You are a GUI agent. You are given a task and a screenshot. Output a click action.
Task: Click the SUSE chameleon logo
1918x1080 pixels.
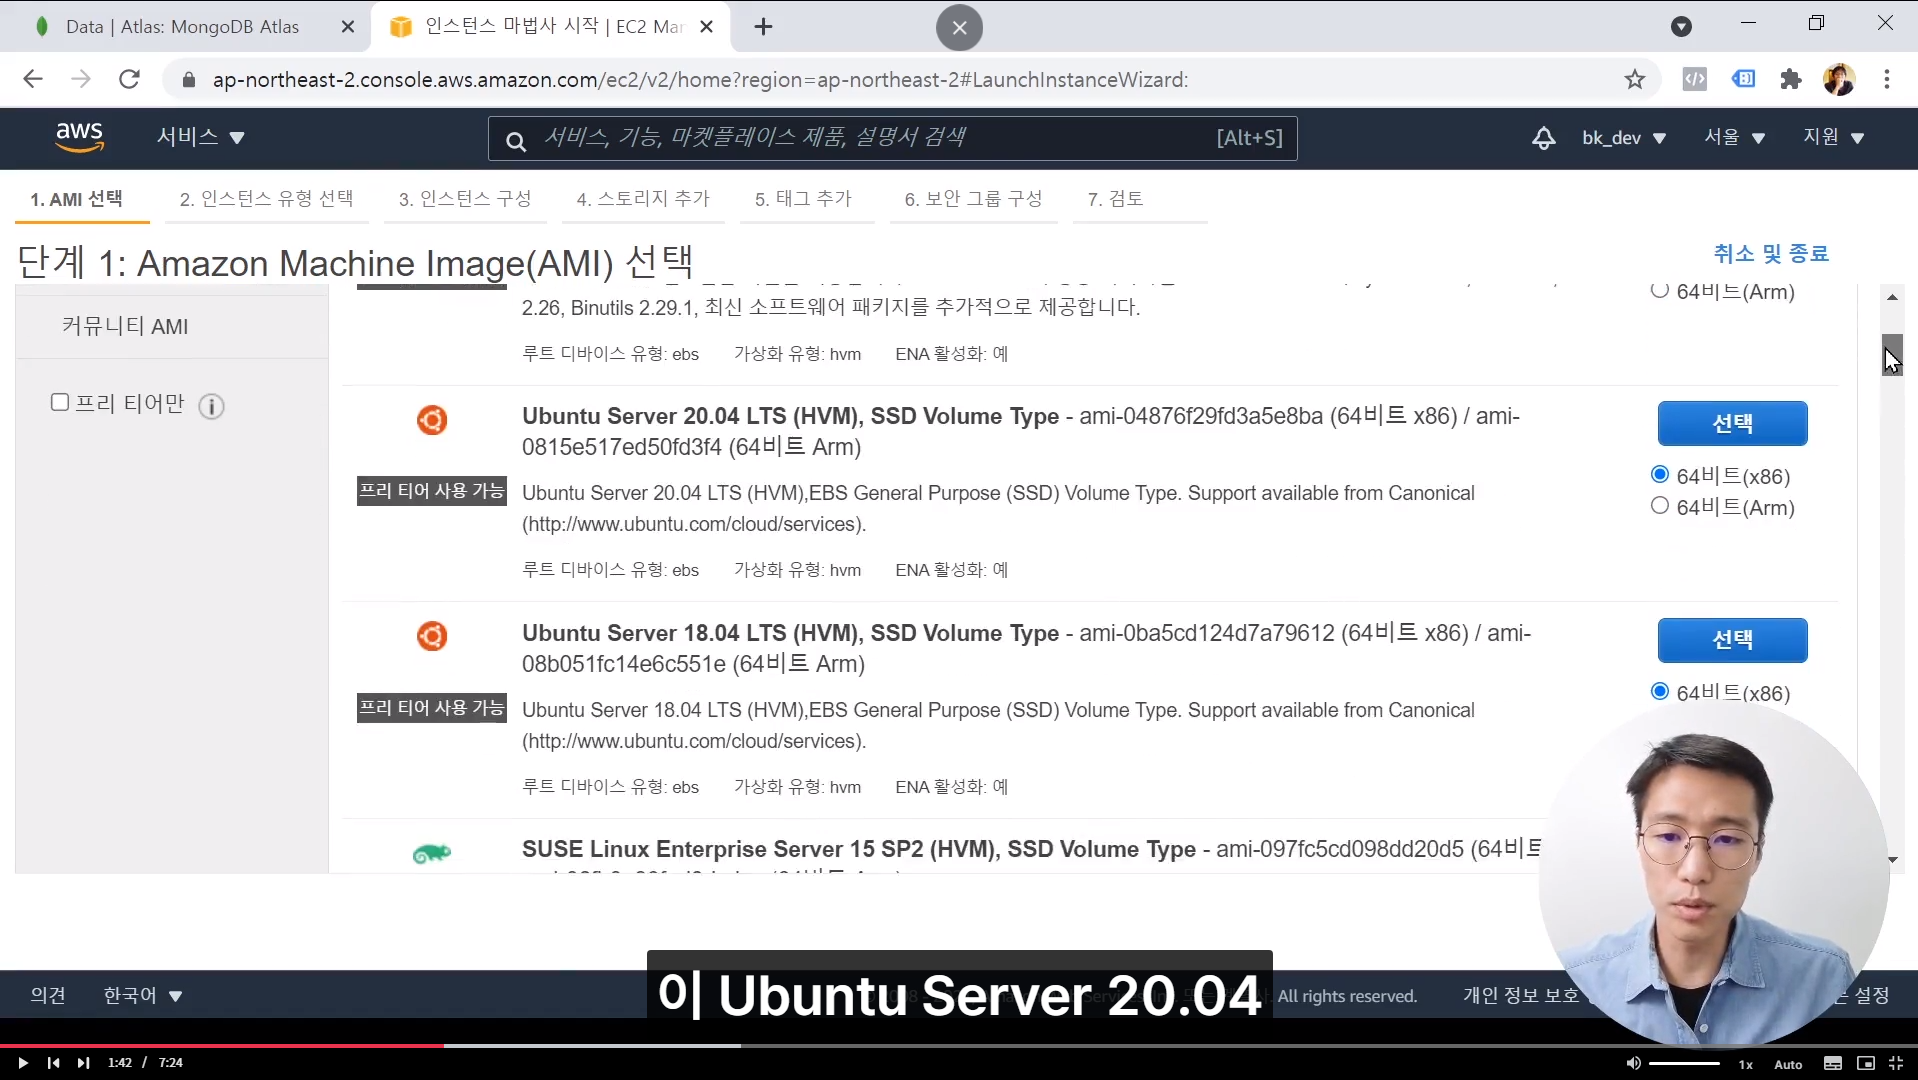click(x=432, y=853)
